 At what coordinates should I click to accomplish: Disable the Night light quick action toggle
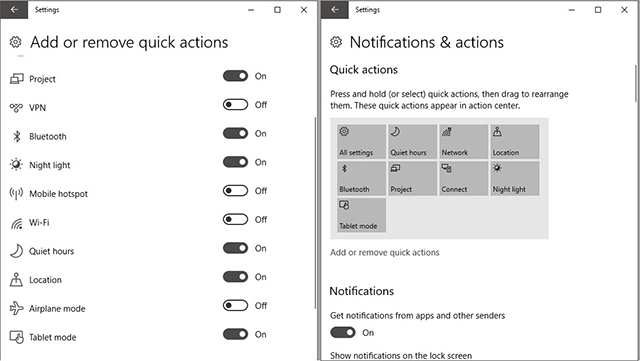(235, 162)
